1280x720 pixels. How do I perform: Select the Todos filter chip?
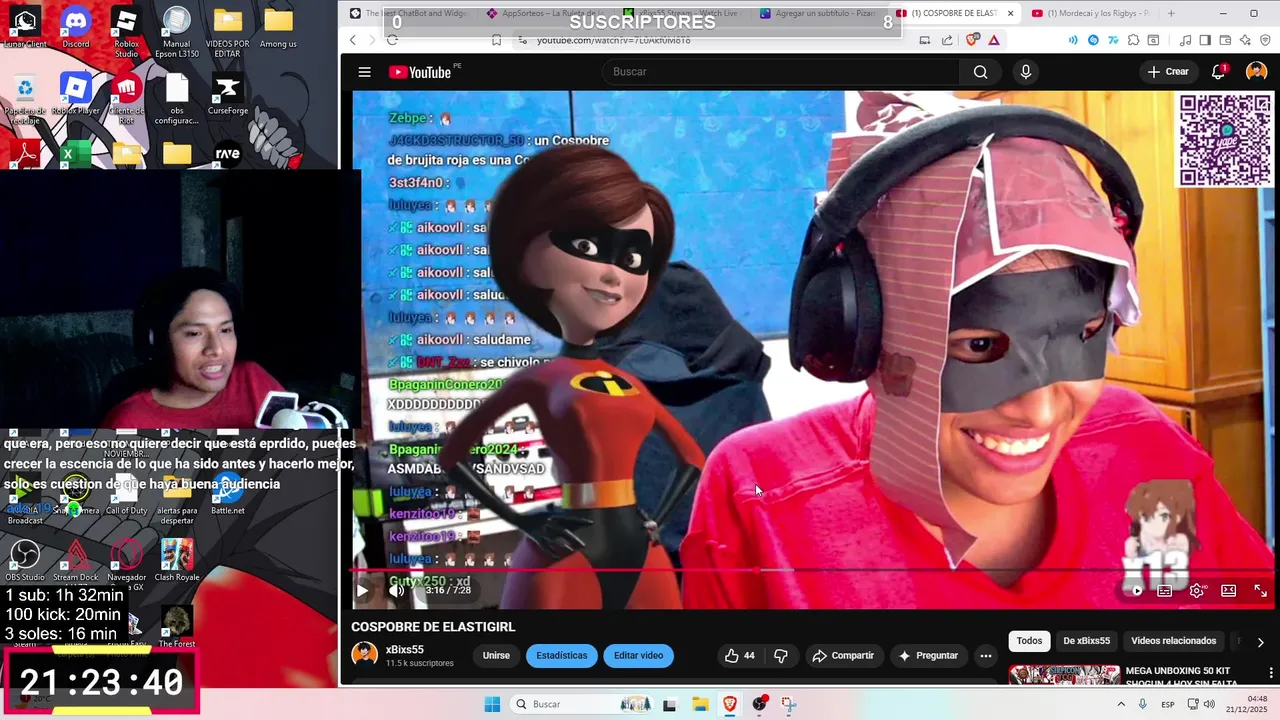pyautogui.click(x=1029, y=641)
